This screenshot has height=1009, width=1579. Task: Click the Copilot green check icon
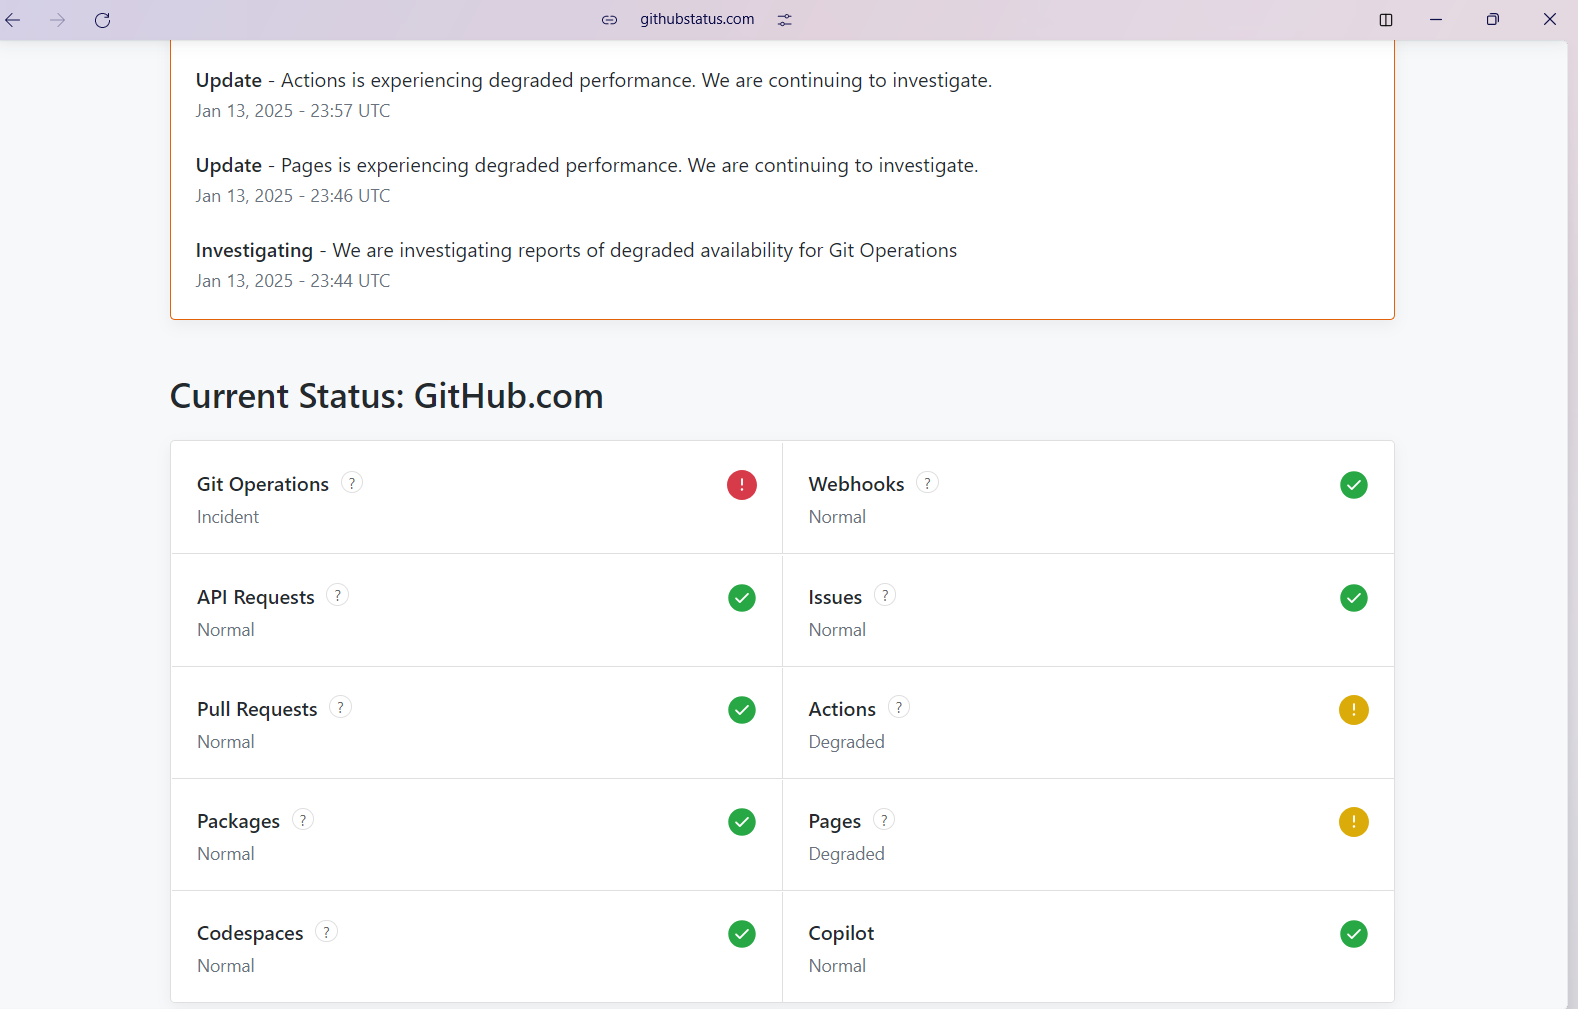coord(1354,934)
